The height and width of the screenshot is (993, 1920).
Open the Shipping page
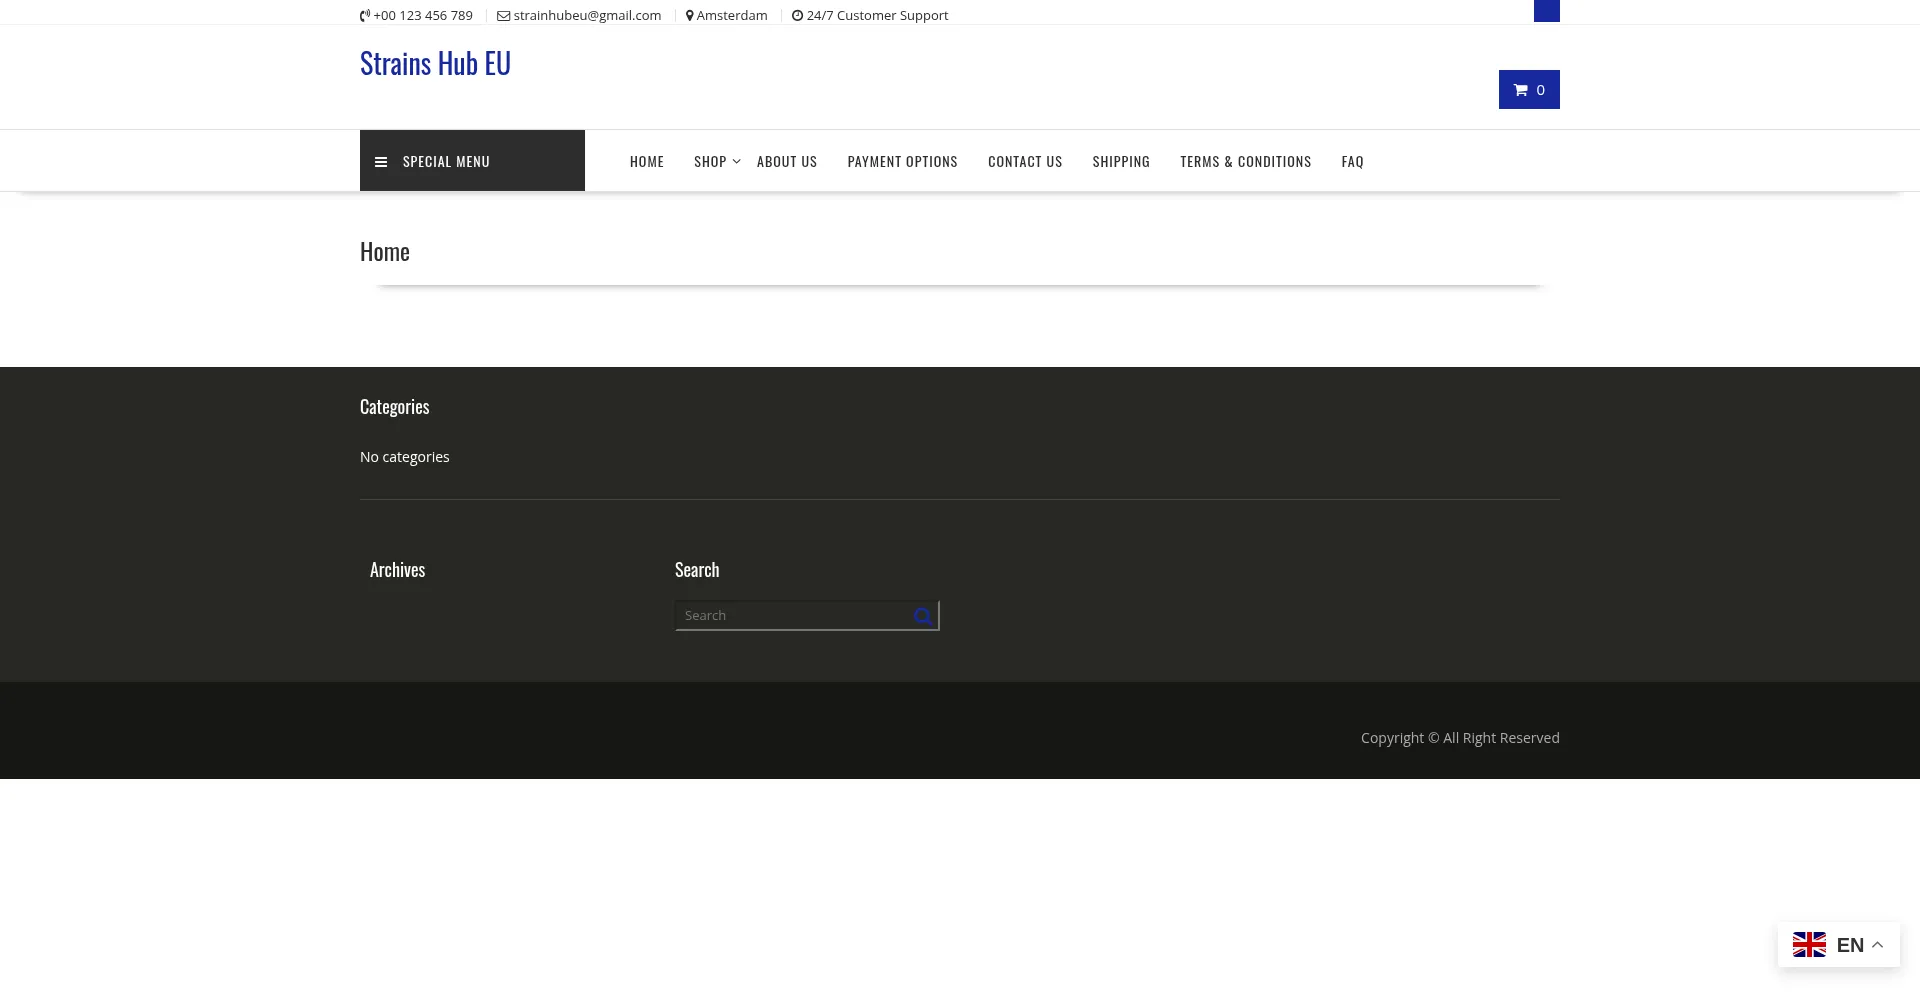point(1121,162)
